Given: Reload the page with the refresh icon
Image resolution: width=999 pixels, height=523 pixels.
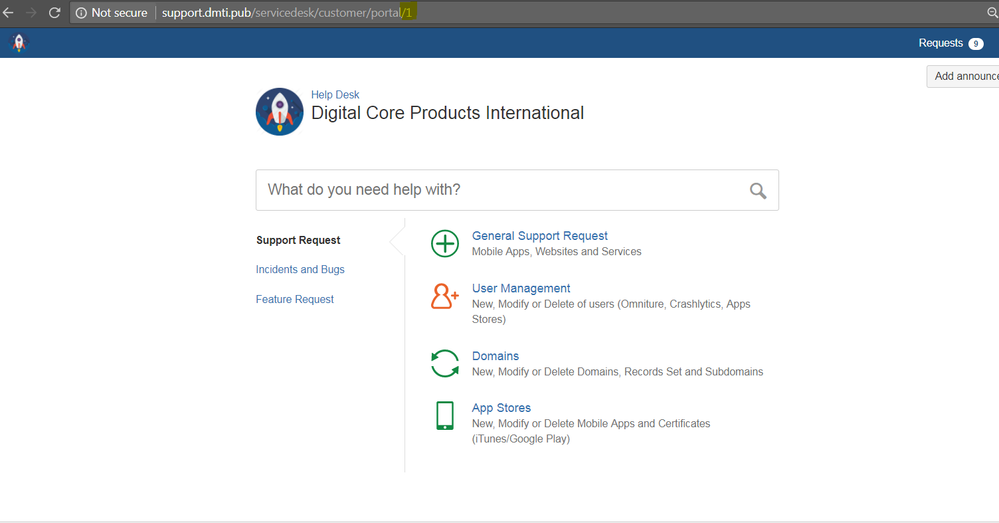Looking at the screenshot, I should click(55, 13).
